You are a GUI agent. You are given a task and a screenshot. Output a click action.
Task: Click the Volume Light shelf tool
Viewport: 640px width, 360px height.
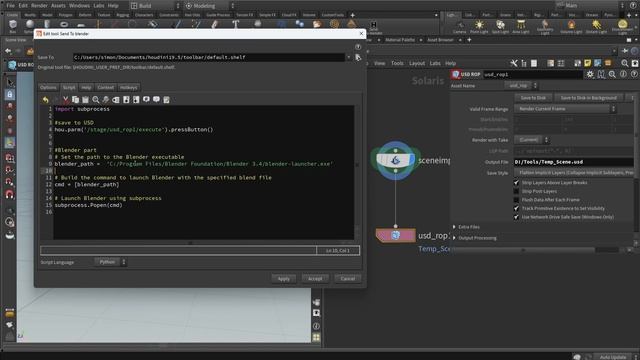pos(571,27)
